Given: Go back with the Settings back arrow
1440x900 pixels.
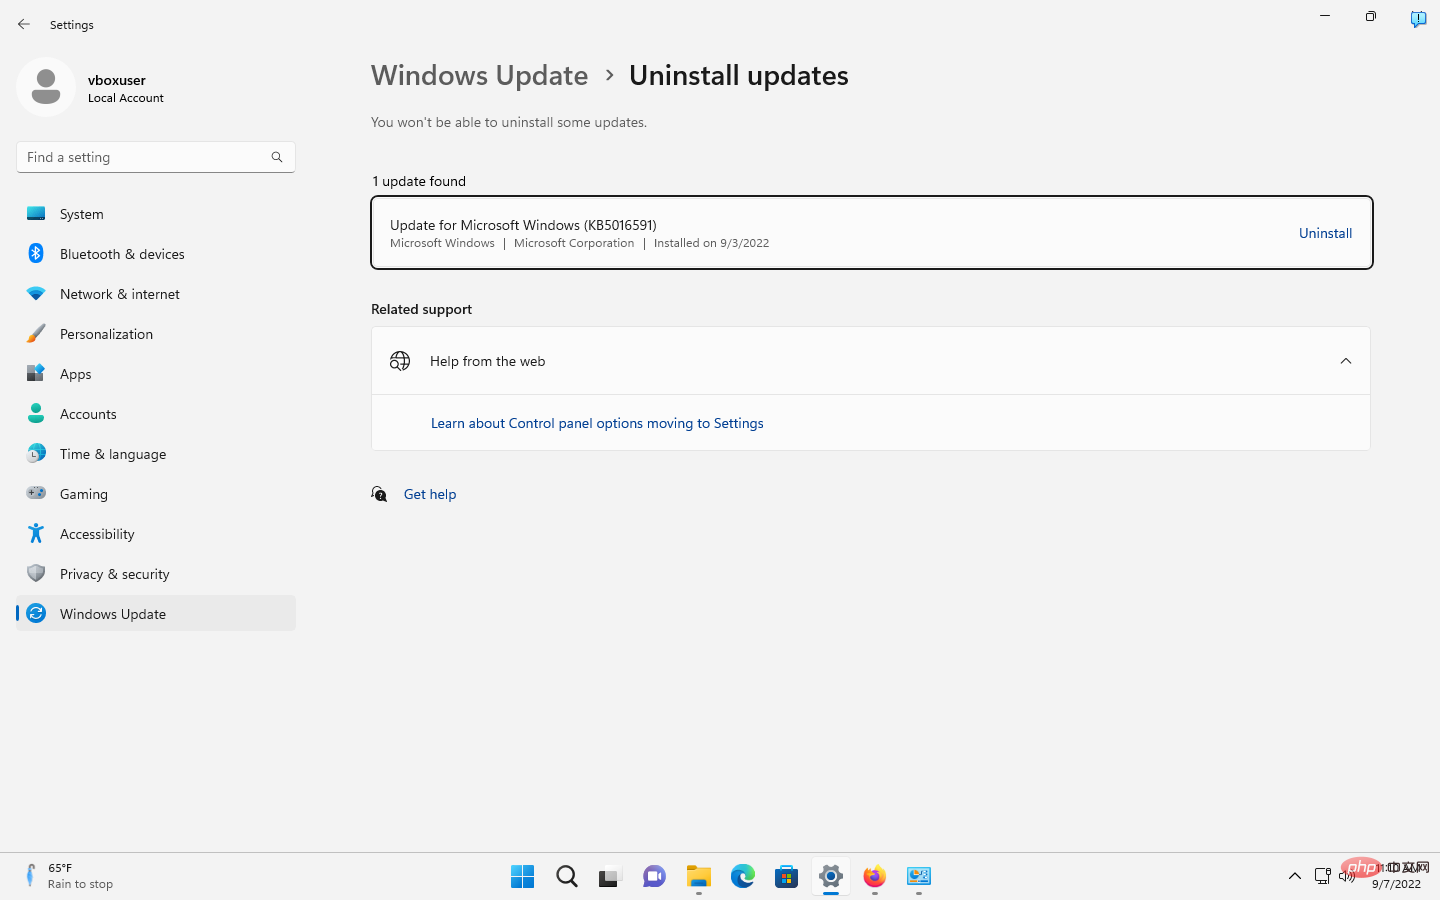Looking at the screenshot, I should pyautogui.click(x=24, y=24).
